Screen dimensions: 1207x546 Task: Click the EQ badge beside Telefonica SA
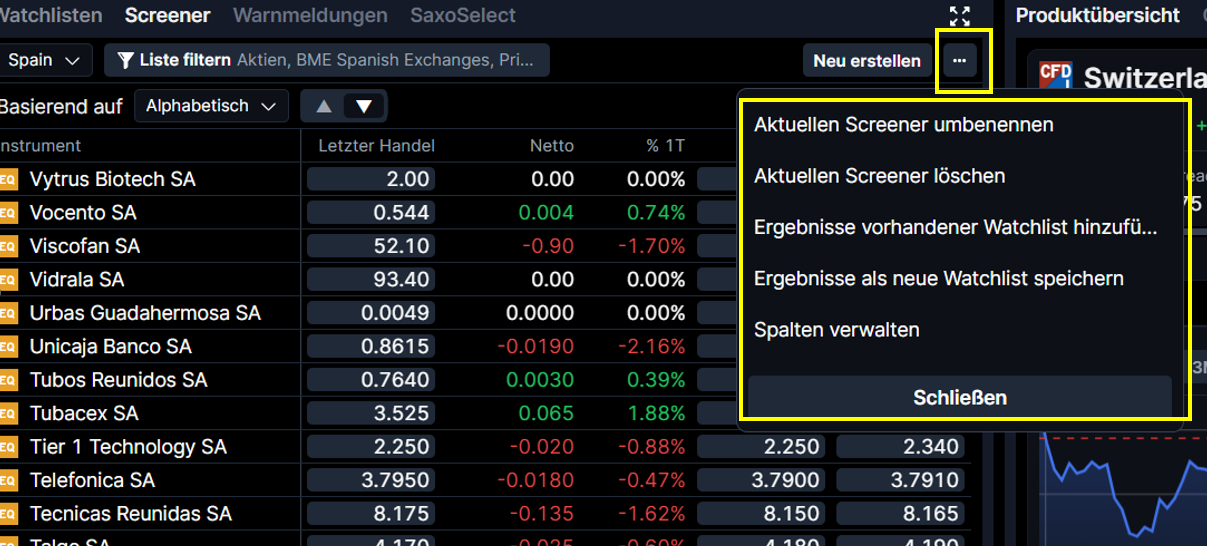[x=8, y=480]
